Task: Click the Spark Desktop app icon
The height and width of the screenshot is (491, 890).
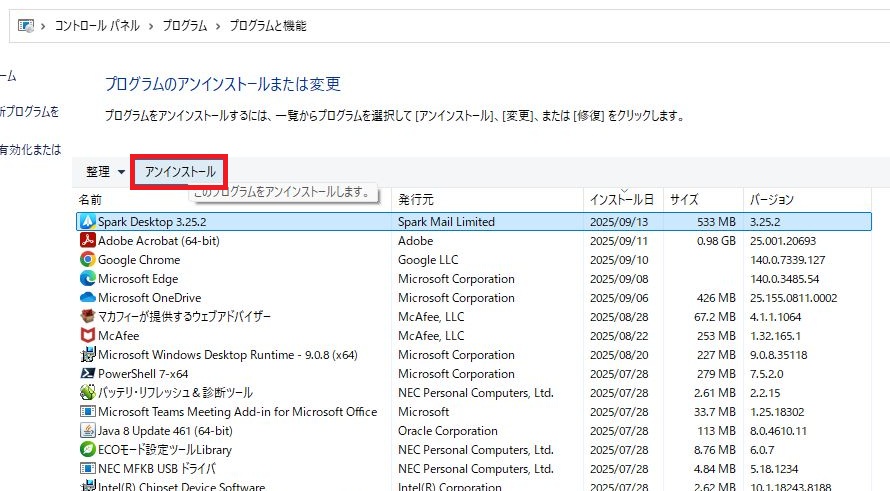Action: coord(87,222)
